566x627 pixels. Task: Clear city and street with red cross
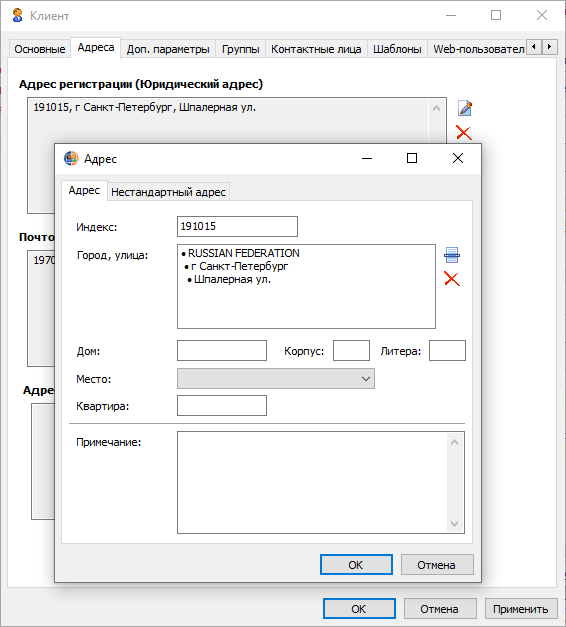452,279
